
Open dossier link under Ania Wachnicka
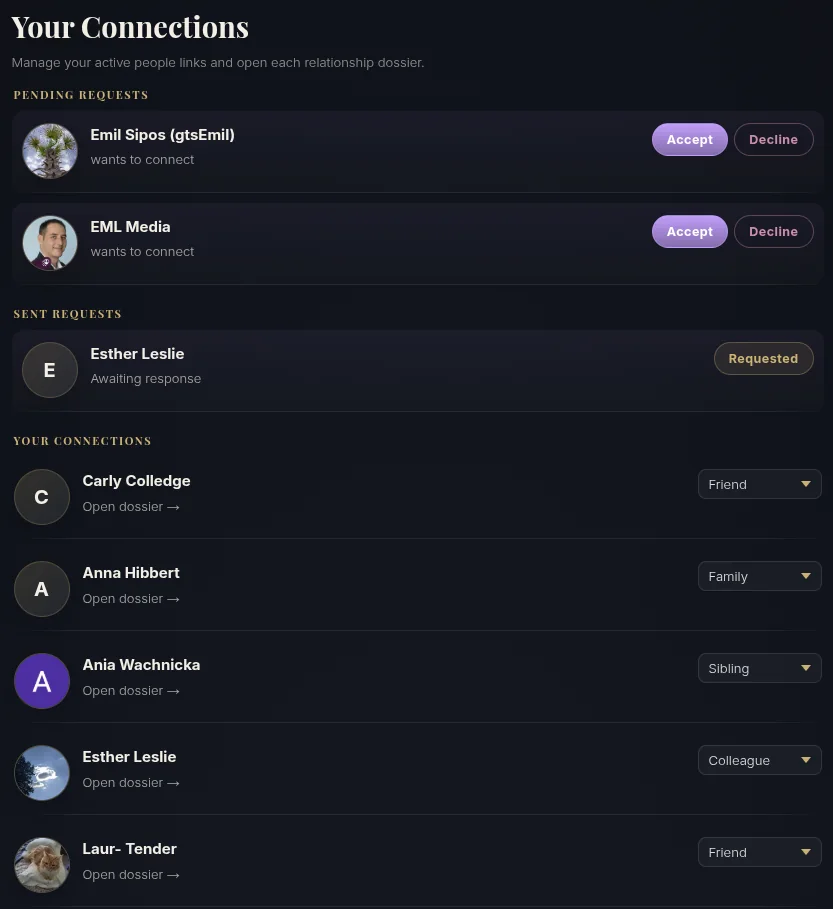pos(131,691)
